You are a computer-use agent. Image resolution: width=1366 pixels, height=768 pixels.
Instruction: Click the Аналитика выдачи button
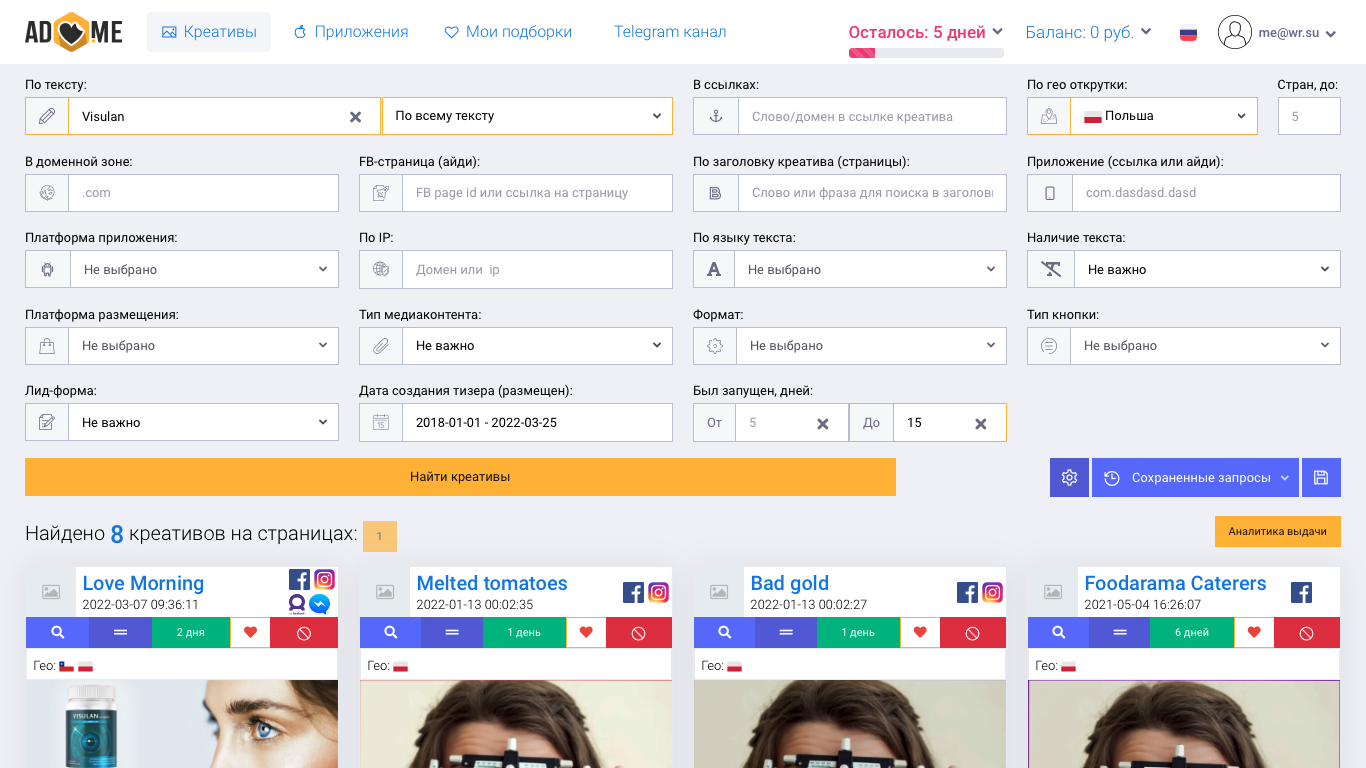(1278, 531)
